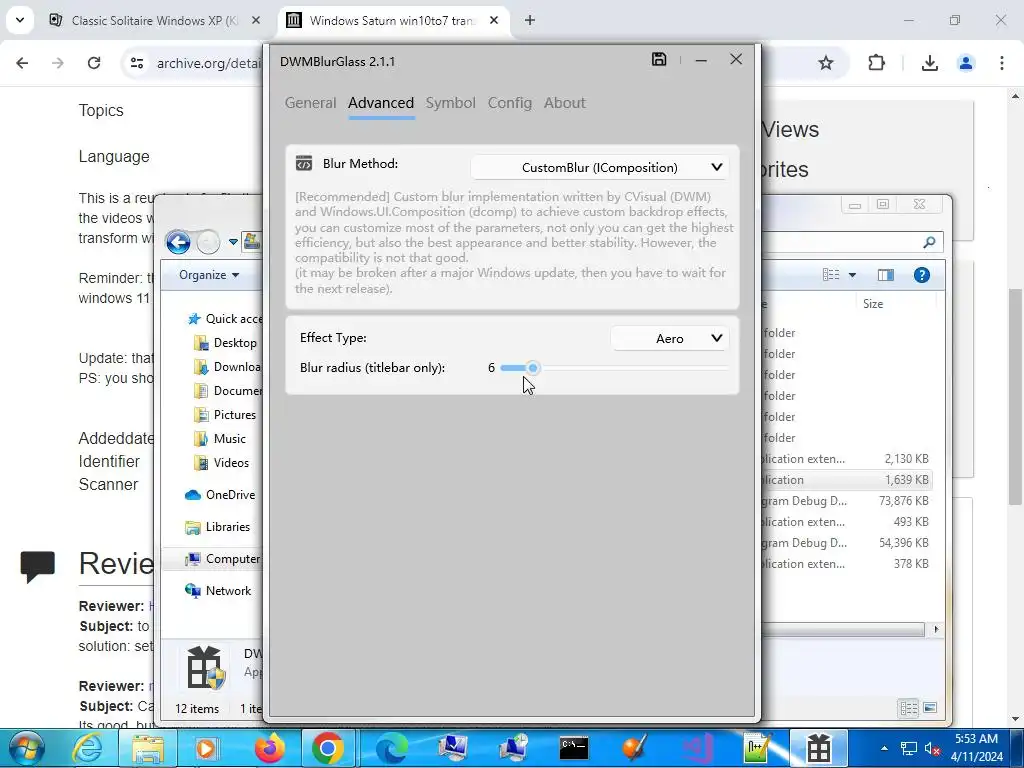Select Computer in Explorer sidebar
The image size is (1024, 768).
click(223, 559)
